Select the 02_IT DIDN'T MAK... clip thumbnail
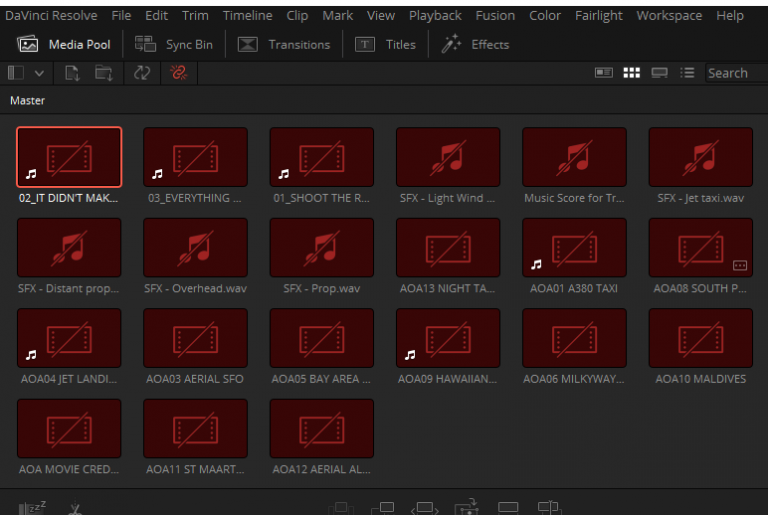This screenshot has height=515, width=768. point(69,157)
